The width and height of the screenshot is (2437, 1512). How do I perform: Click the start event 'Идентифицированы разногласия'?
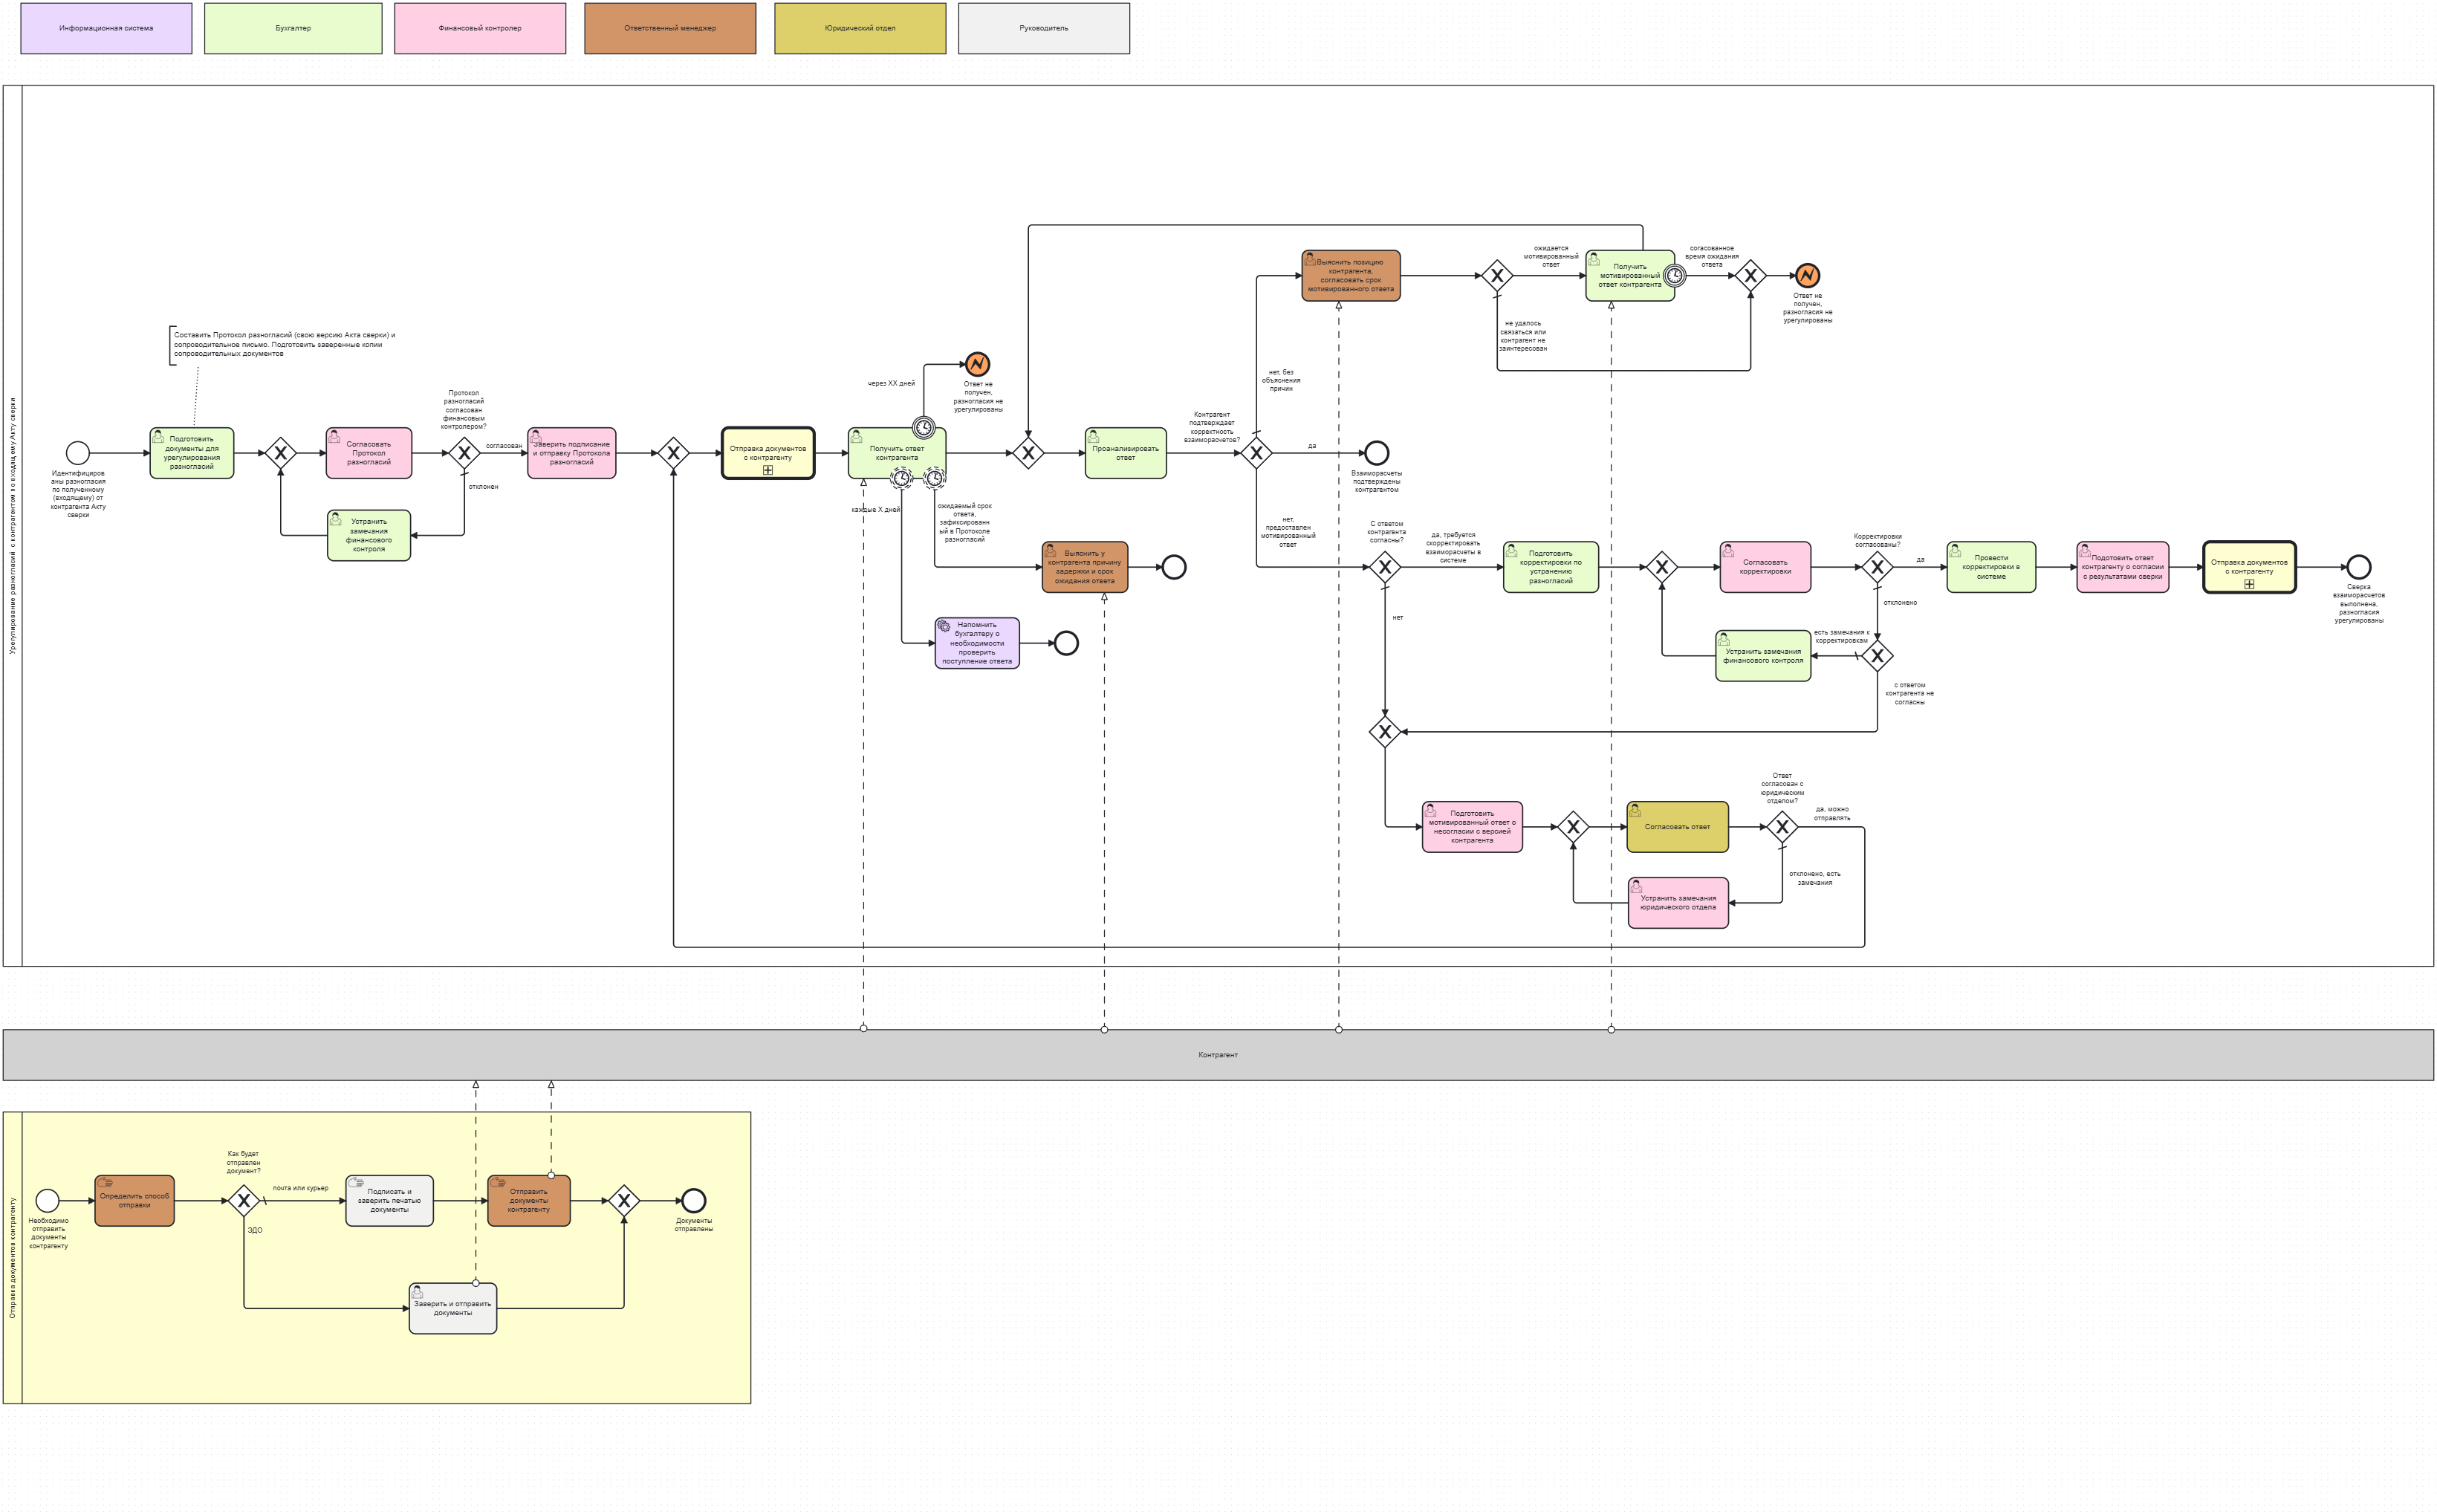77,453
